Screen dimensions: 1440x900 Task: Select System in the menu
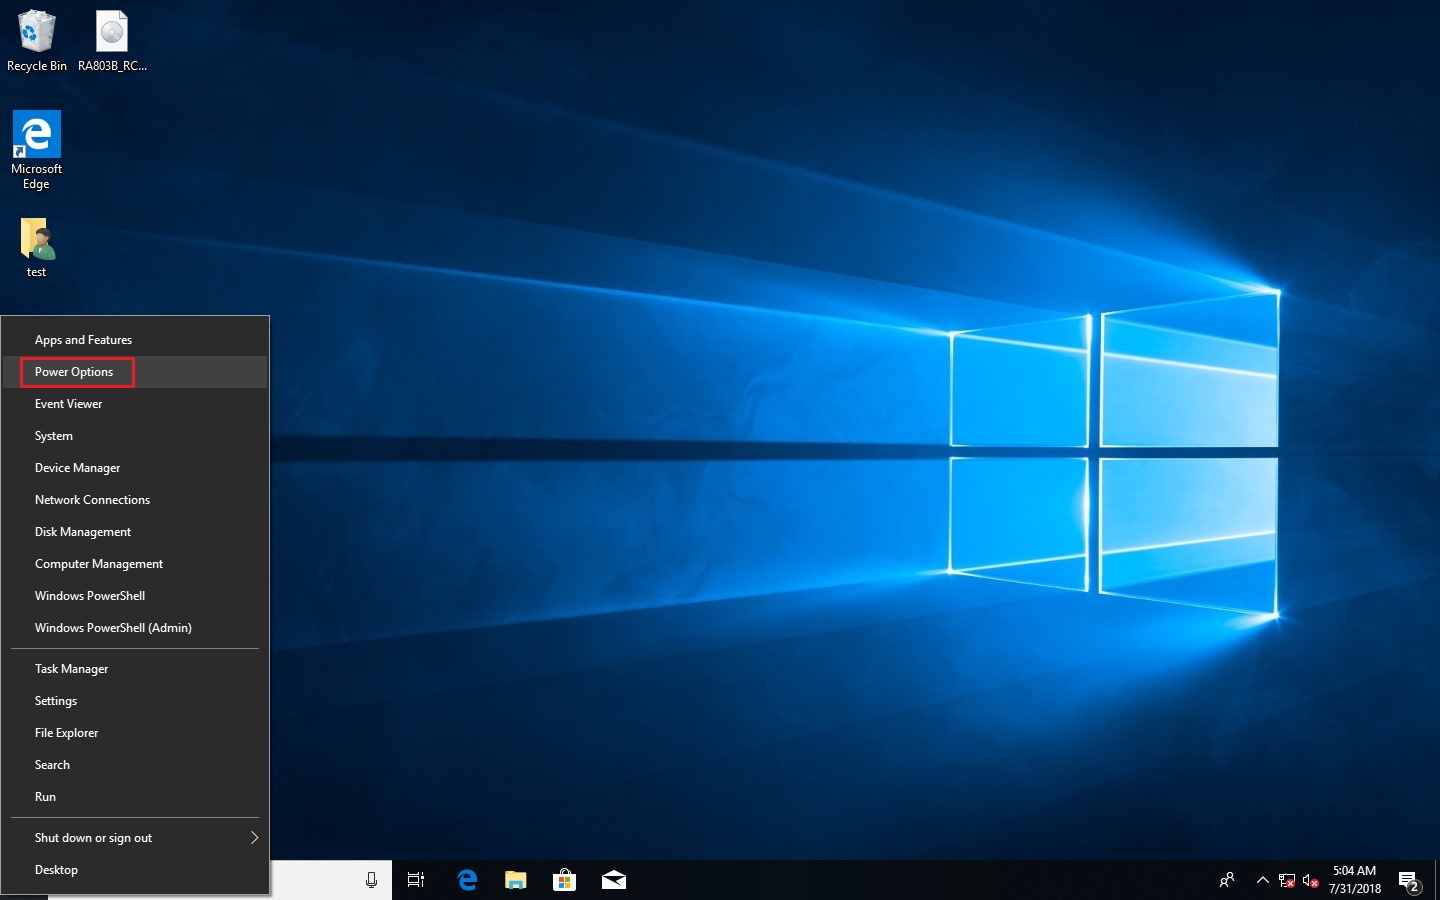[135, 436]
